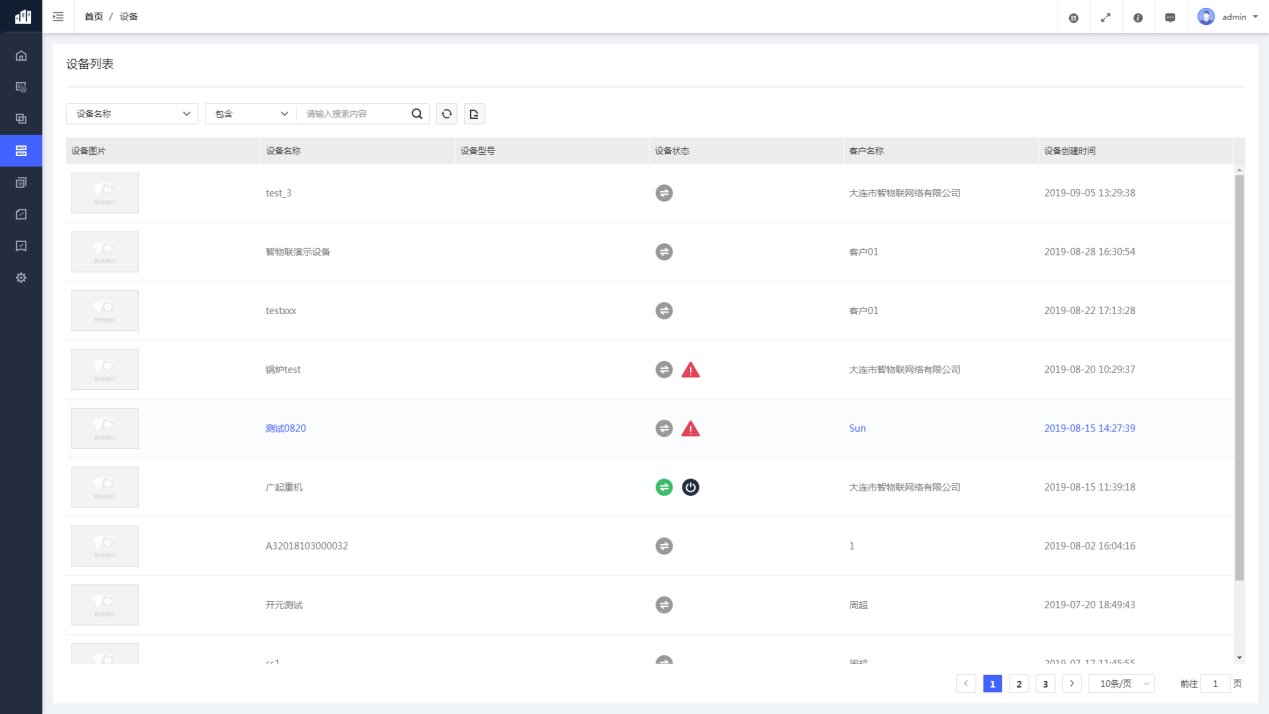Click the fullscreen expand arrows icon
The width and height of the screenshot is (1269, 714).
click(x=1105, y=17)
